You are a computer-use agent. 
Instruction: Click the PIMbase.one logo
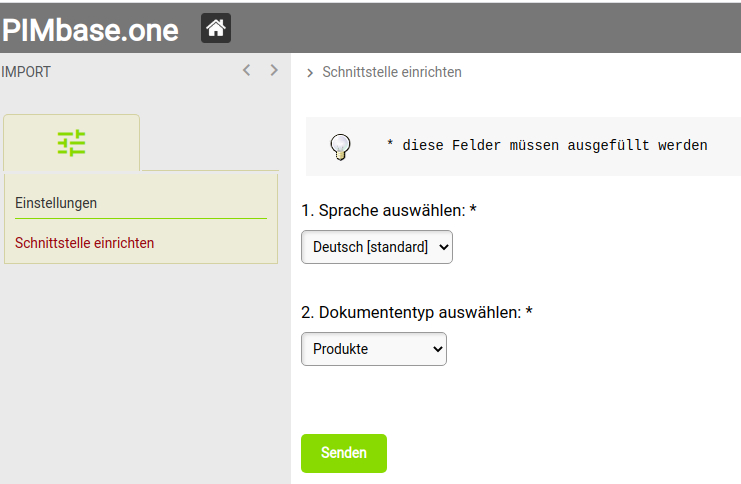(90, 30)
